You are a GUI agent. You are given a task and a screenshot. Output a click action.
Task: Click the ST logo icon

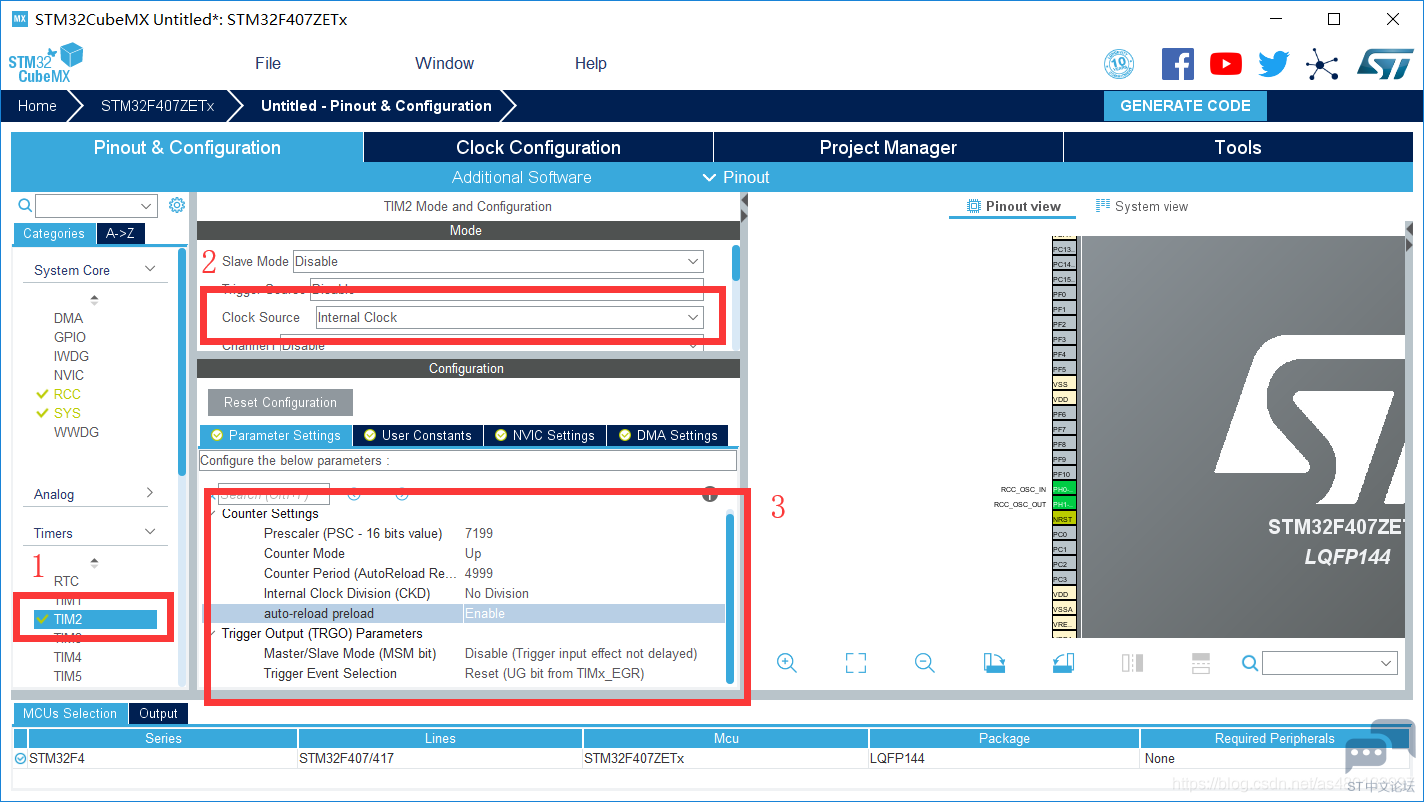[x=1385, y=64]
